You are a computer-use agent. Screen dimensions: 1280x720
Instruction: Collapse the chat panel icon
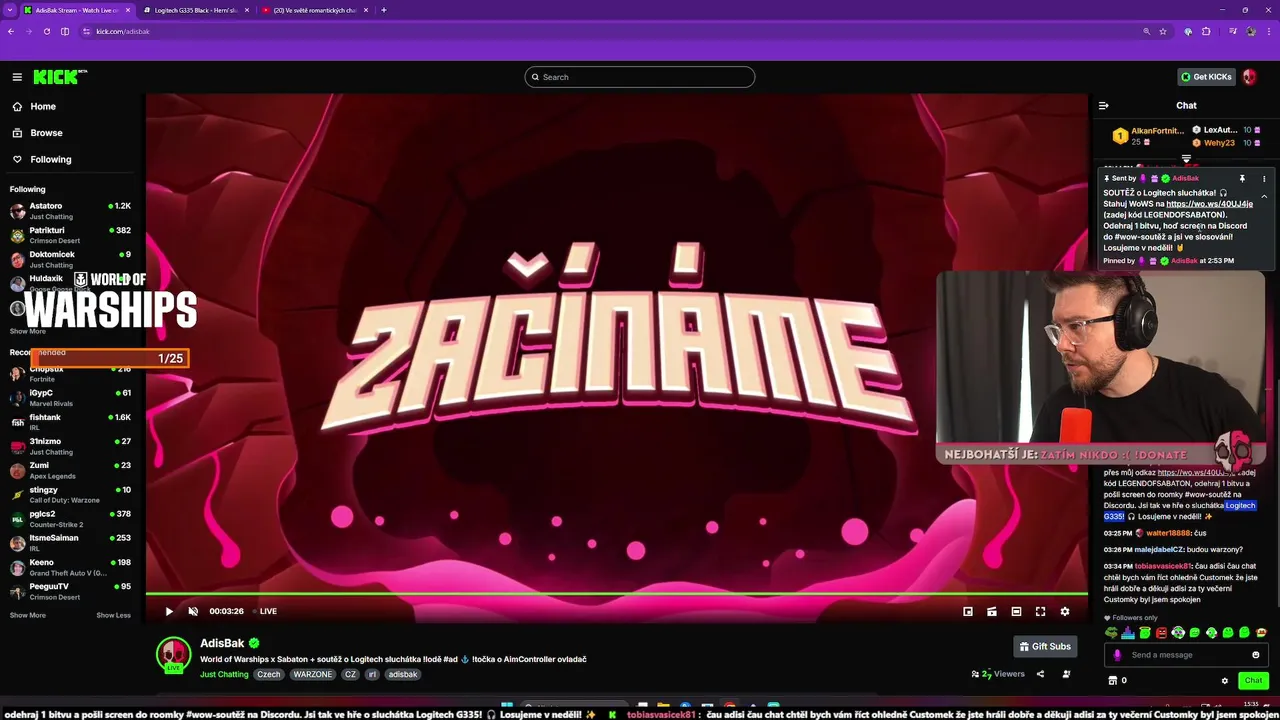click(x=1103, y=105)
